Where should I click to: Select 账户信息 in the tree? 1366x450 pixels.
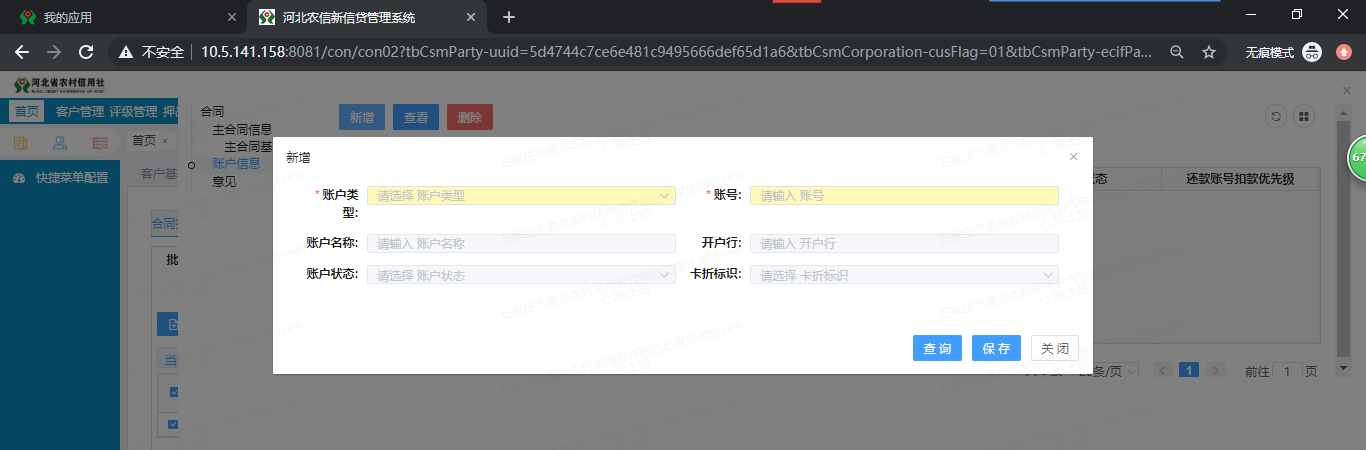(236, 164)
